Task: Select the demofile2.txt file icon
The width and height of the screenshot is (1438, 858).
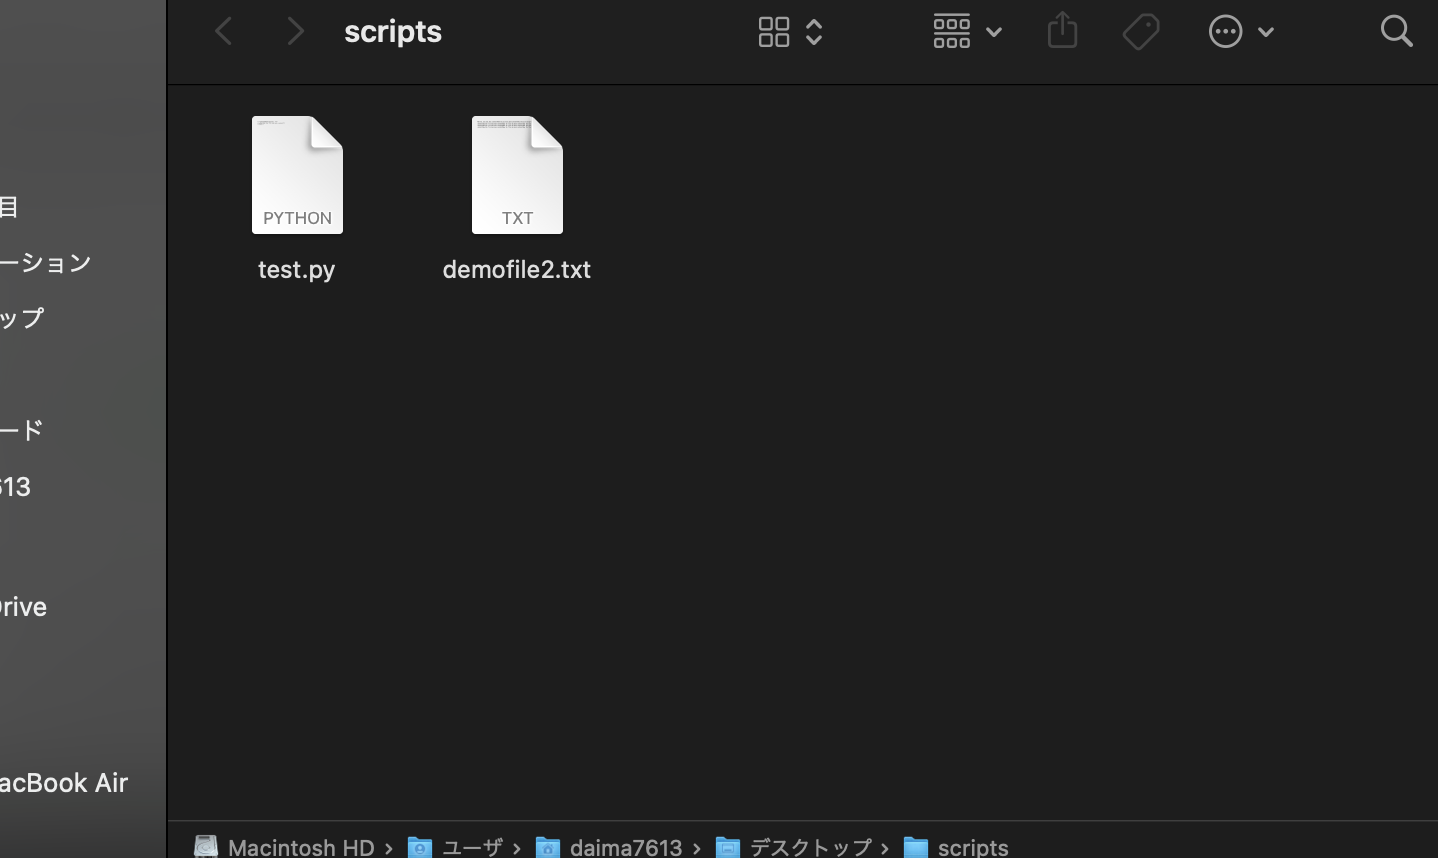Action: click(x=516, y=174)
